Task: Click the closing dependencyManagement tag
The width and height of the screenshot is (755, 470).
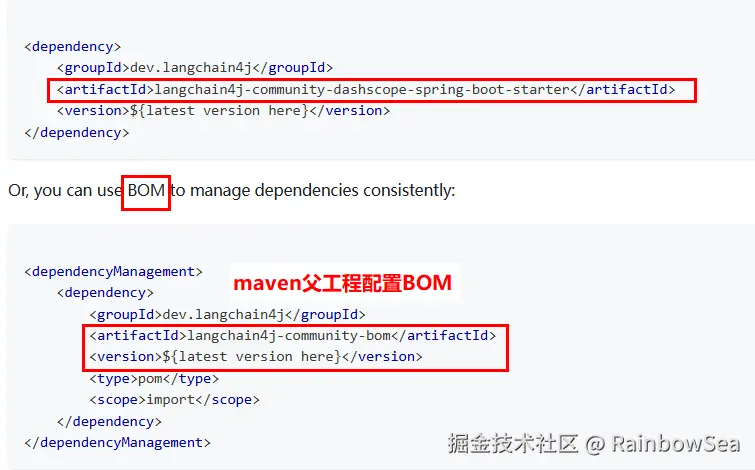Action: pos(117,443)
